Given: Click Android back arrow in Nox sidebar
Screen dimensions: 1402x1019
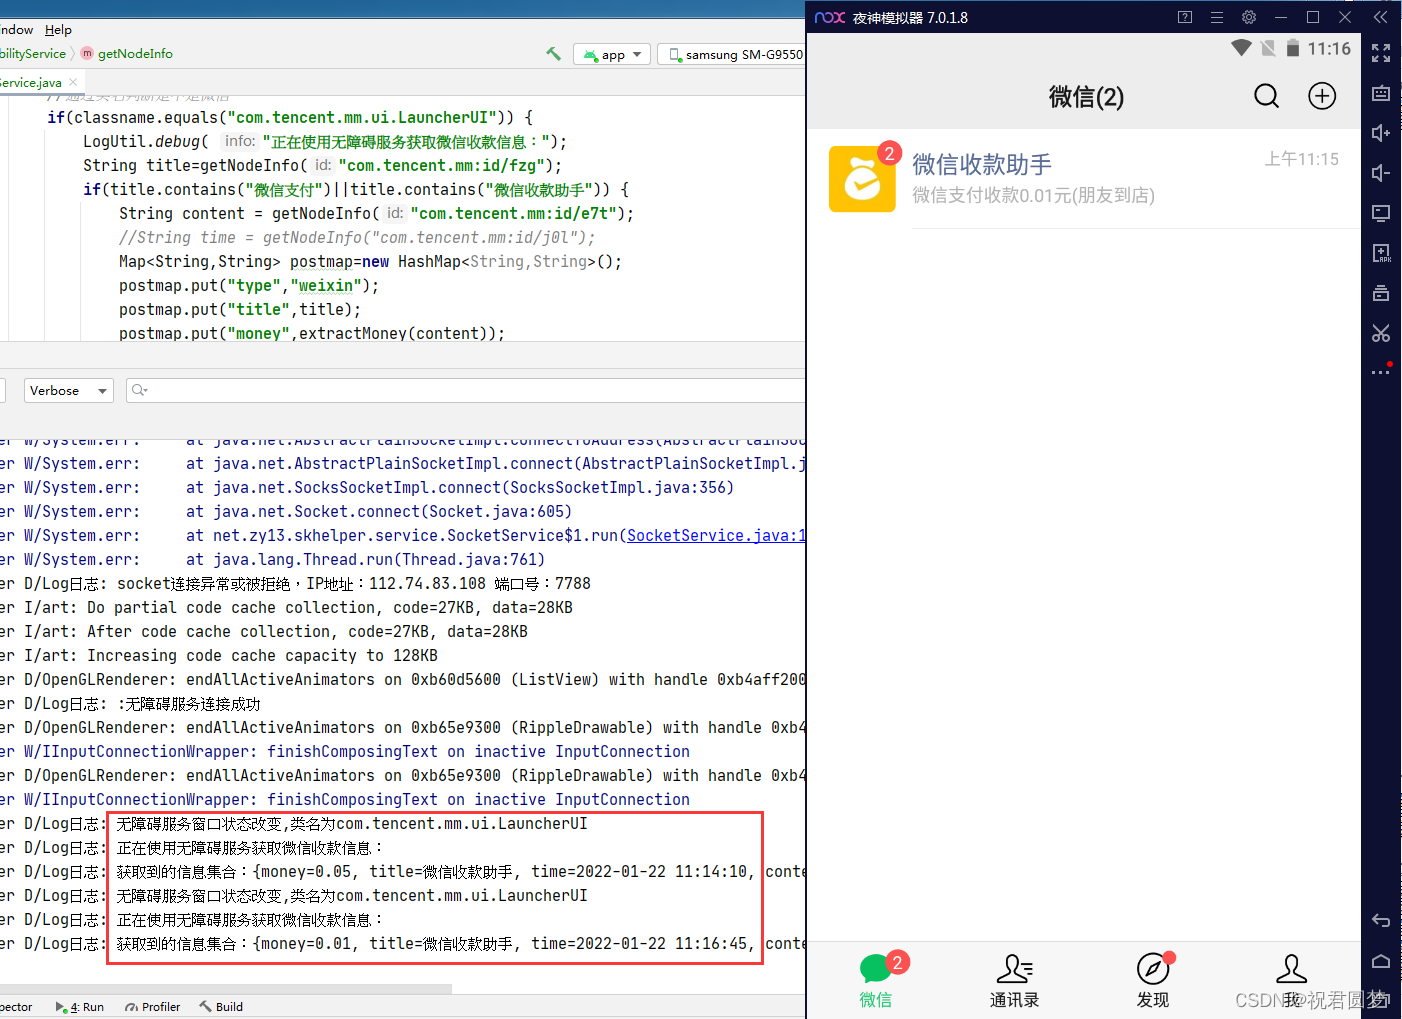Looking at the screenshot, I should pos(1381,920).
